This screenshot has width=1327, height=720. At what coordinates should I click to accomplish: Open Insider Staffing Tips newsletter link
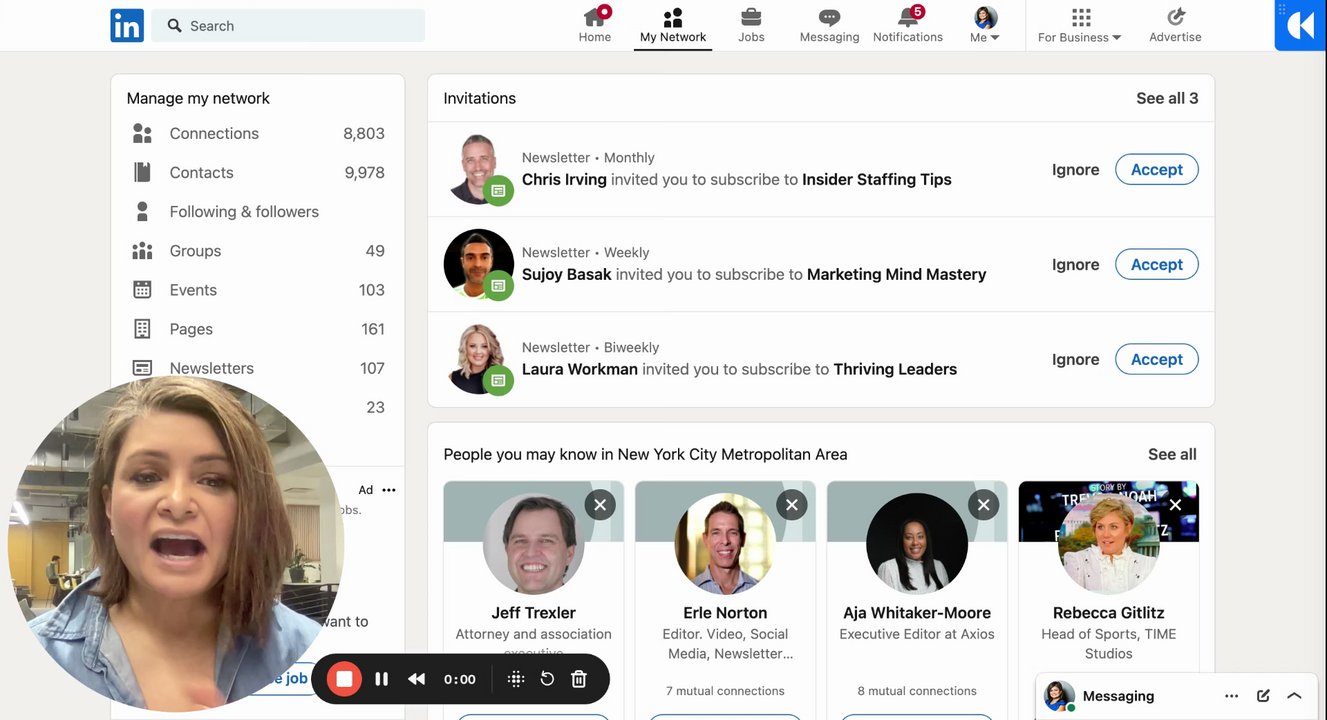[x=877, y=180]
